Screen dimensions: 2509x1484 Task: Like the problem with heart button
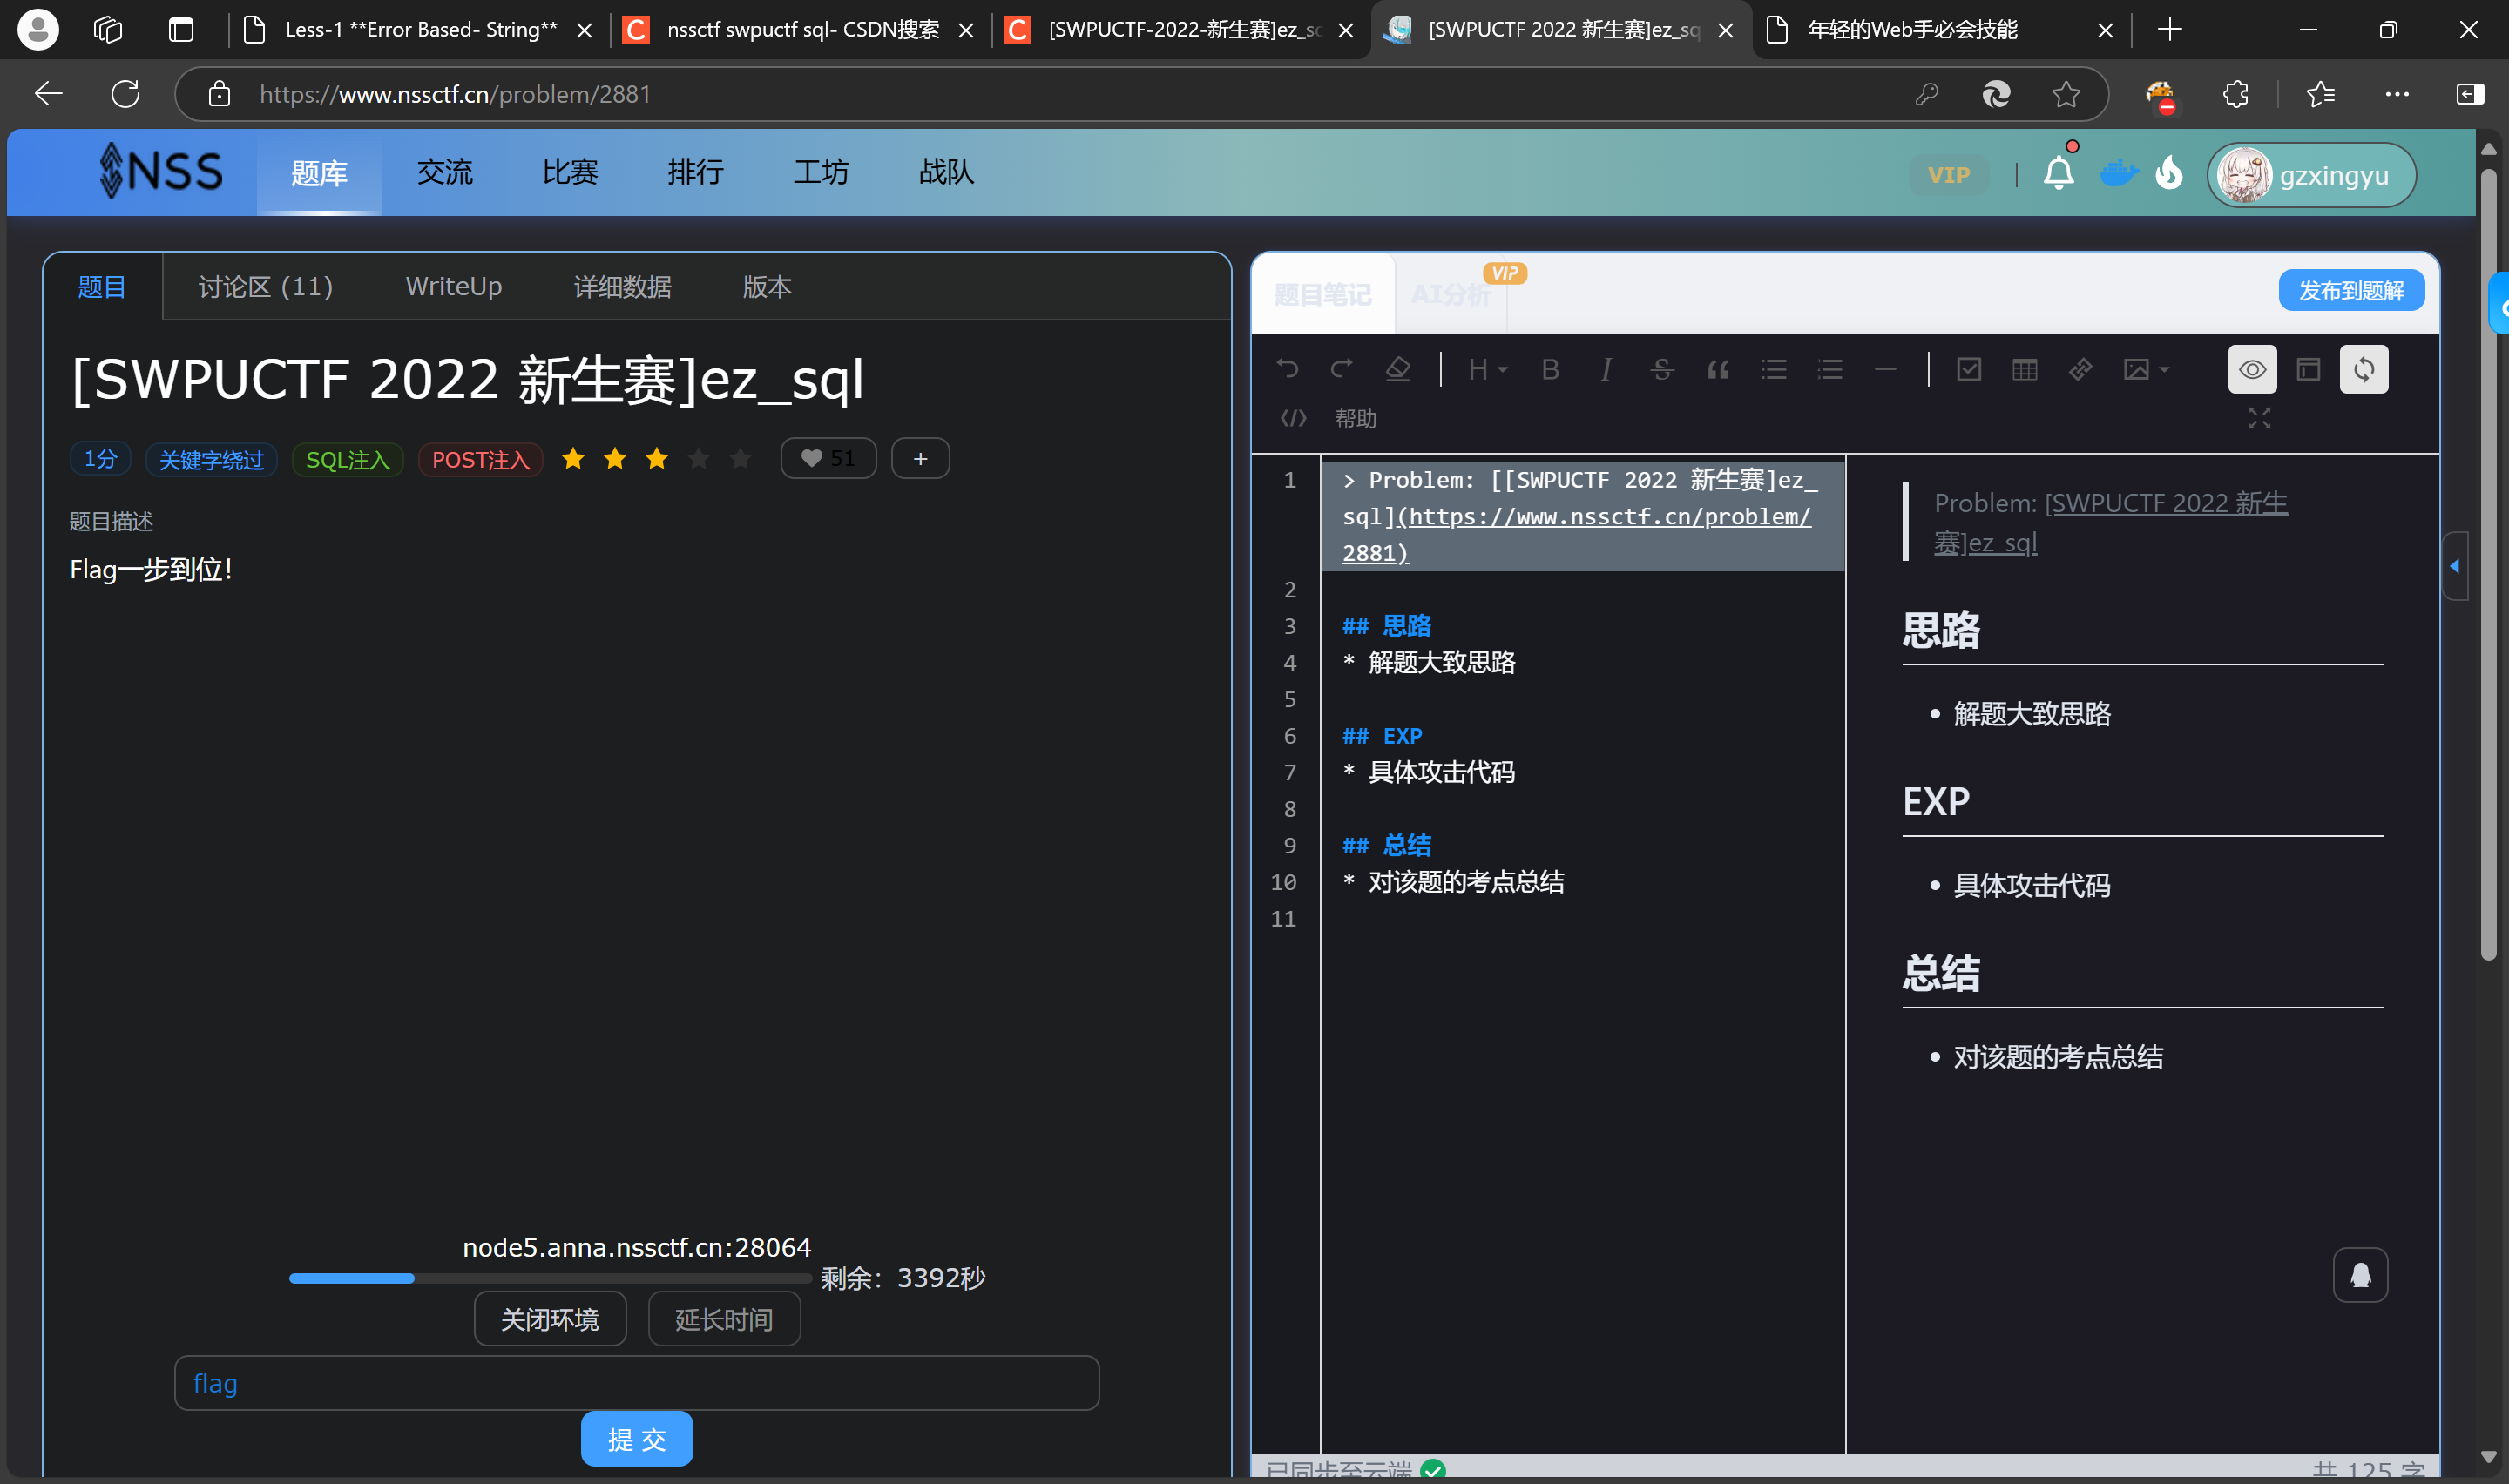click(828, 458)
